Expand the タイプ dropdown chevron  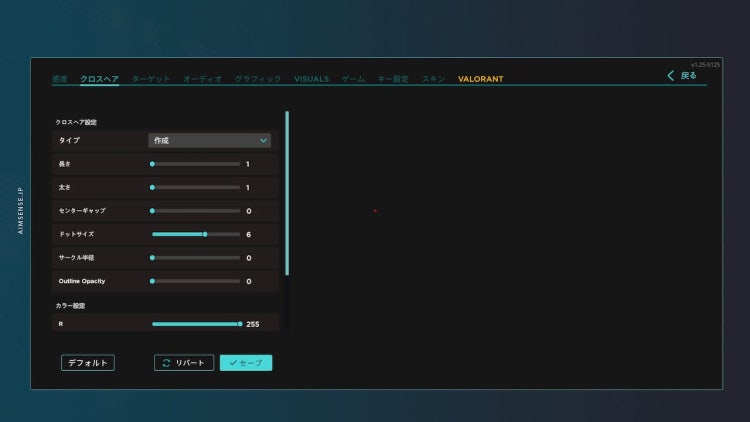coord(263,140)
